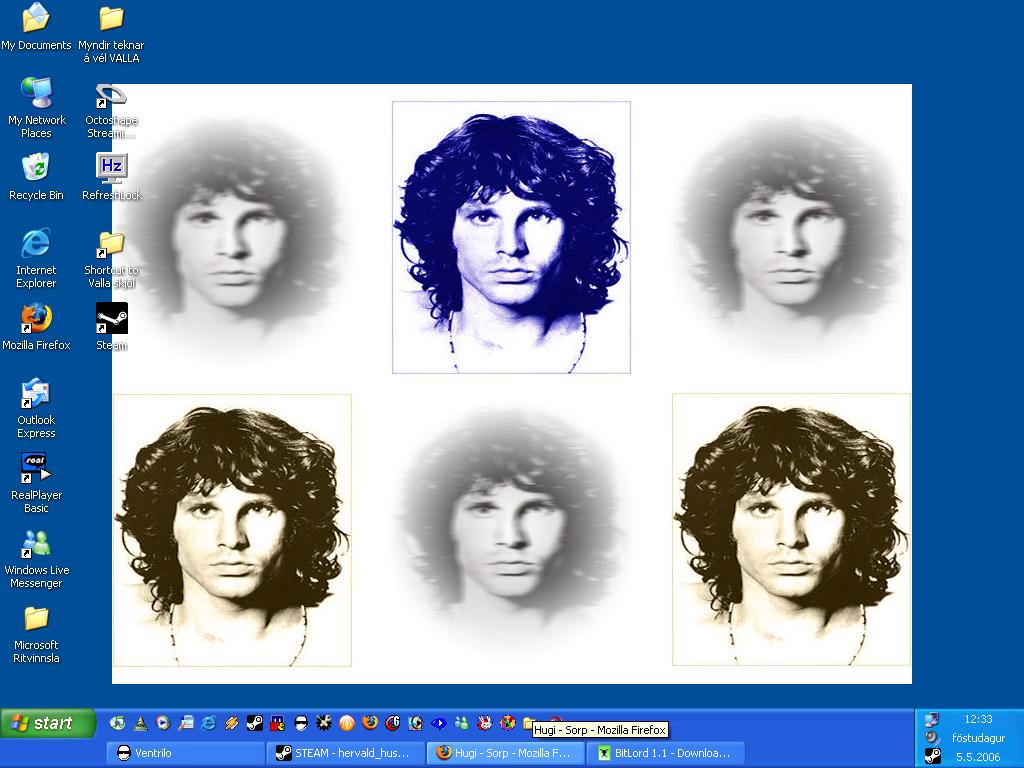This screenshot has height=768, width=1024.
Task: Click the blue eye quick launch icon
Action: tap(439, 723)
